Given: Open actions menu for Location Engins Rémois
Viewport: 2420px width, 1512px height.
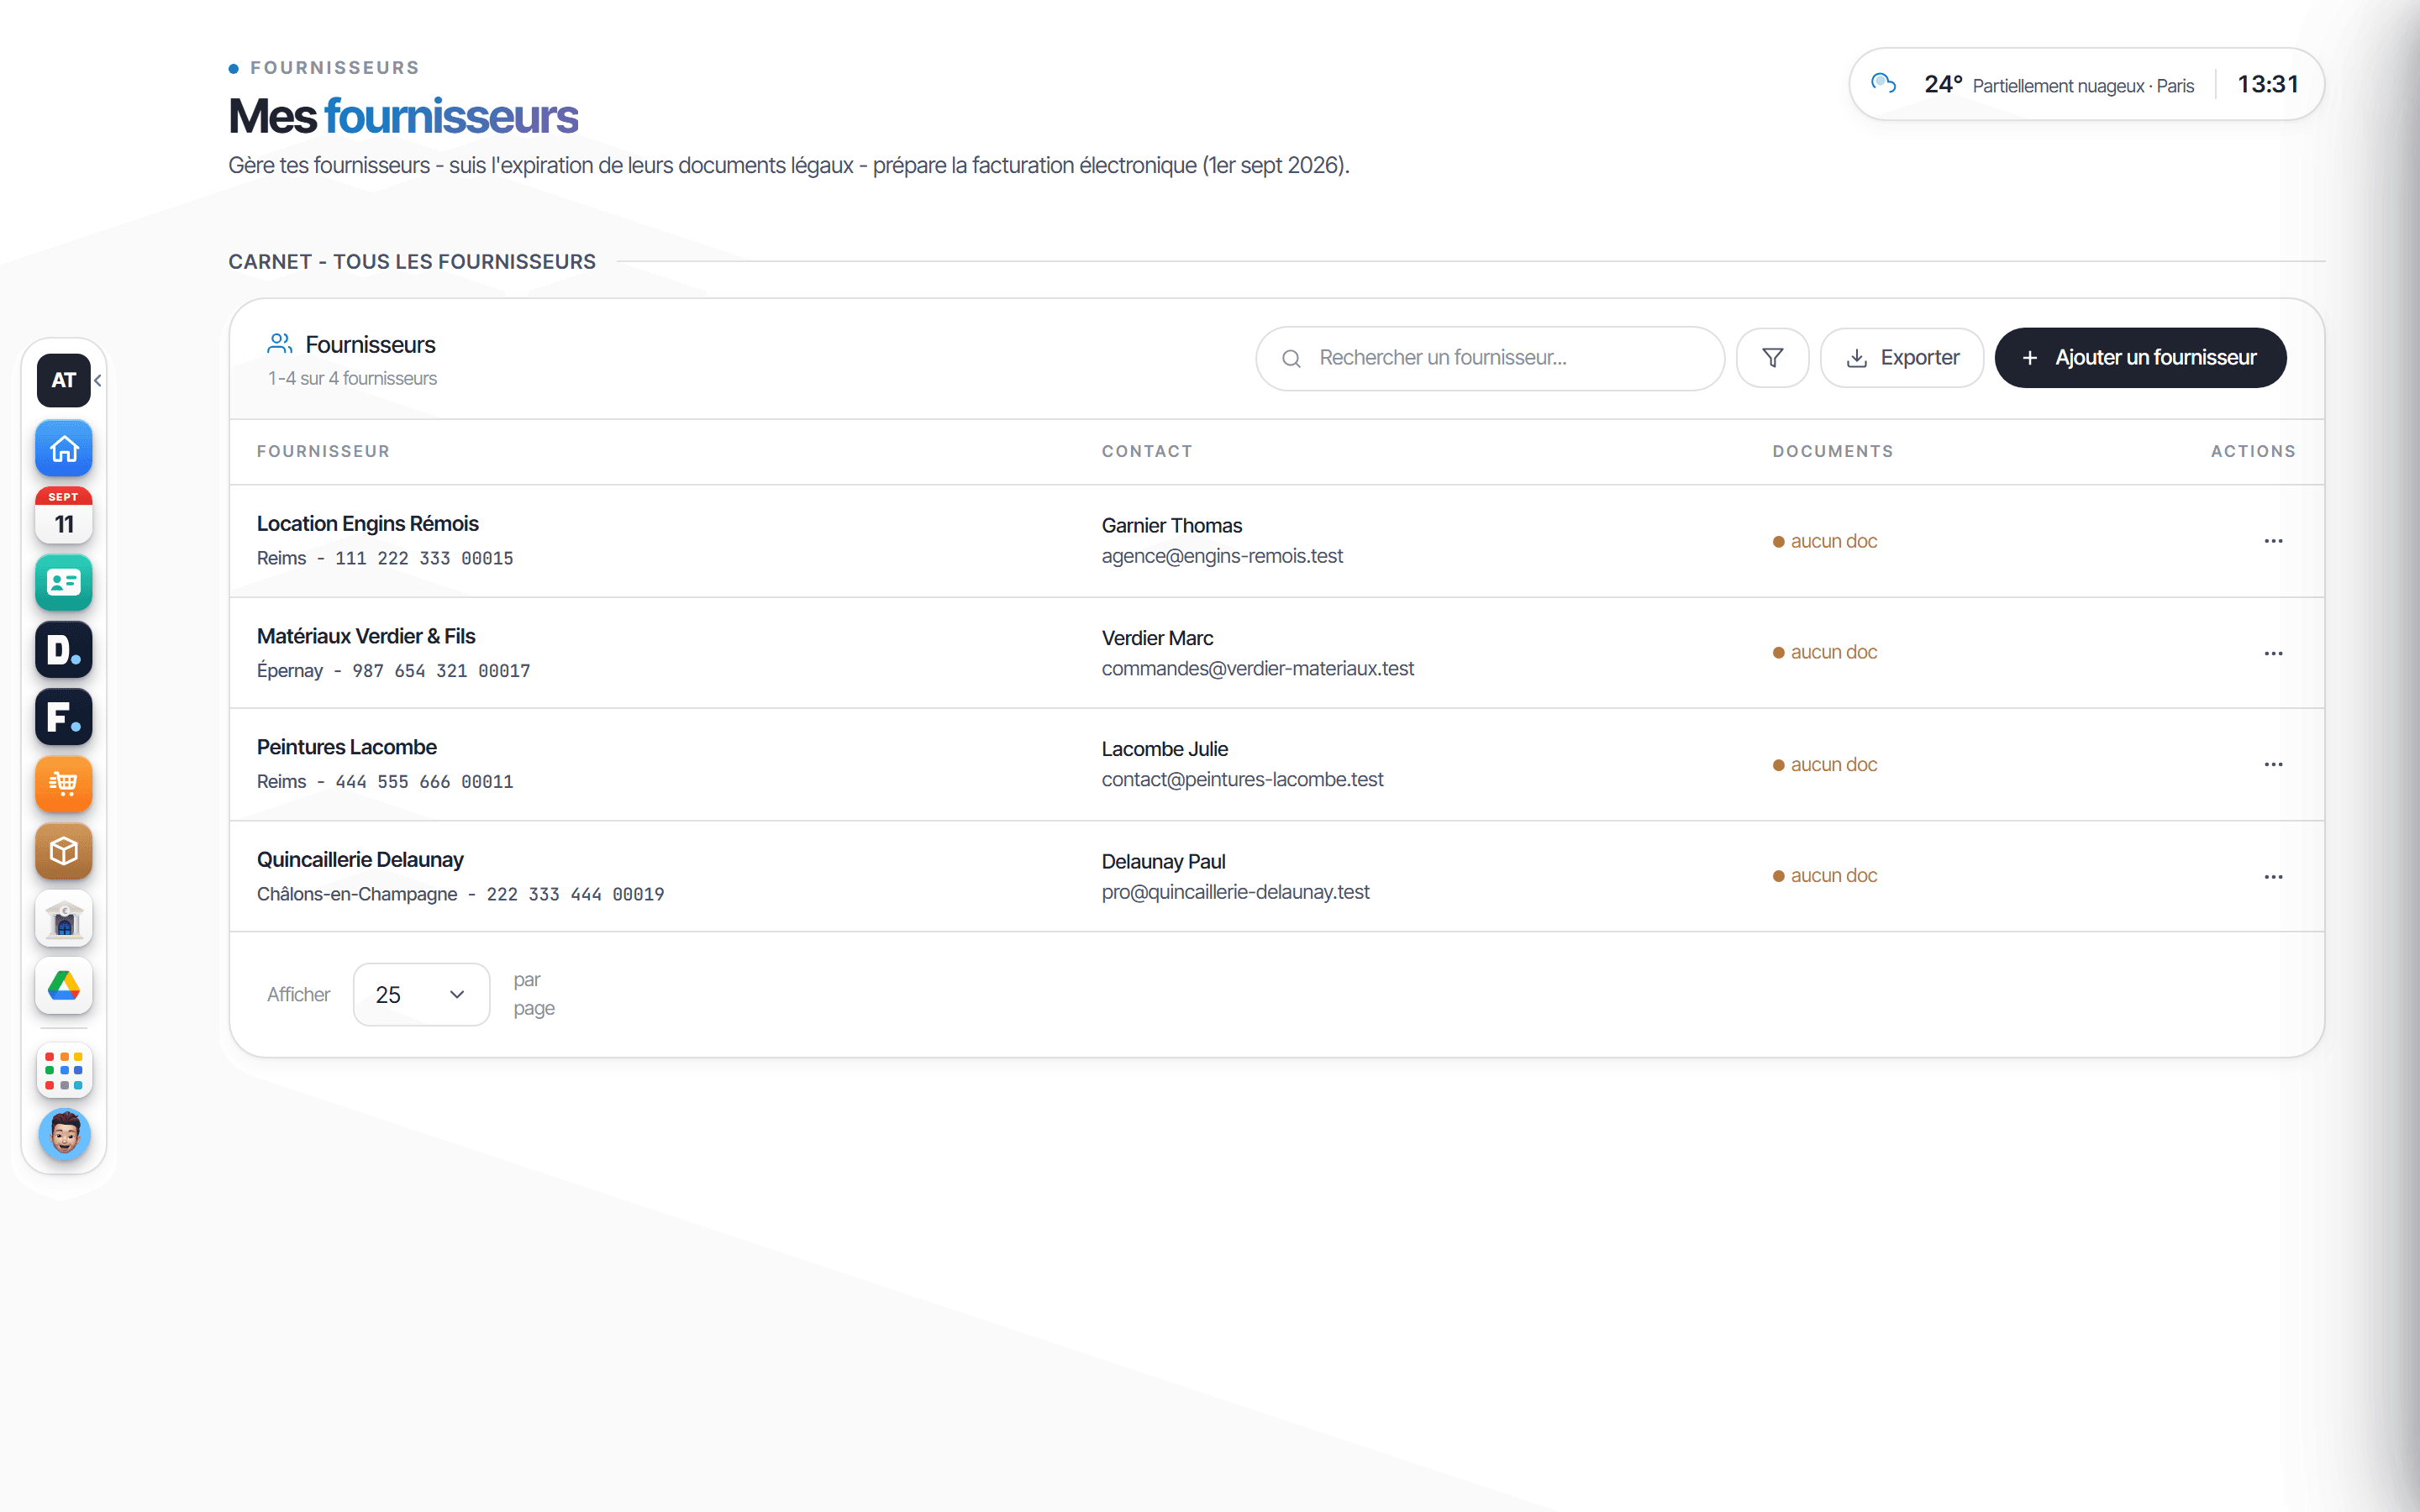Looking at the screenshot, I should tap(2273, 541).
